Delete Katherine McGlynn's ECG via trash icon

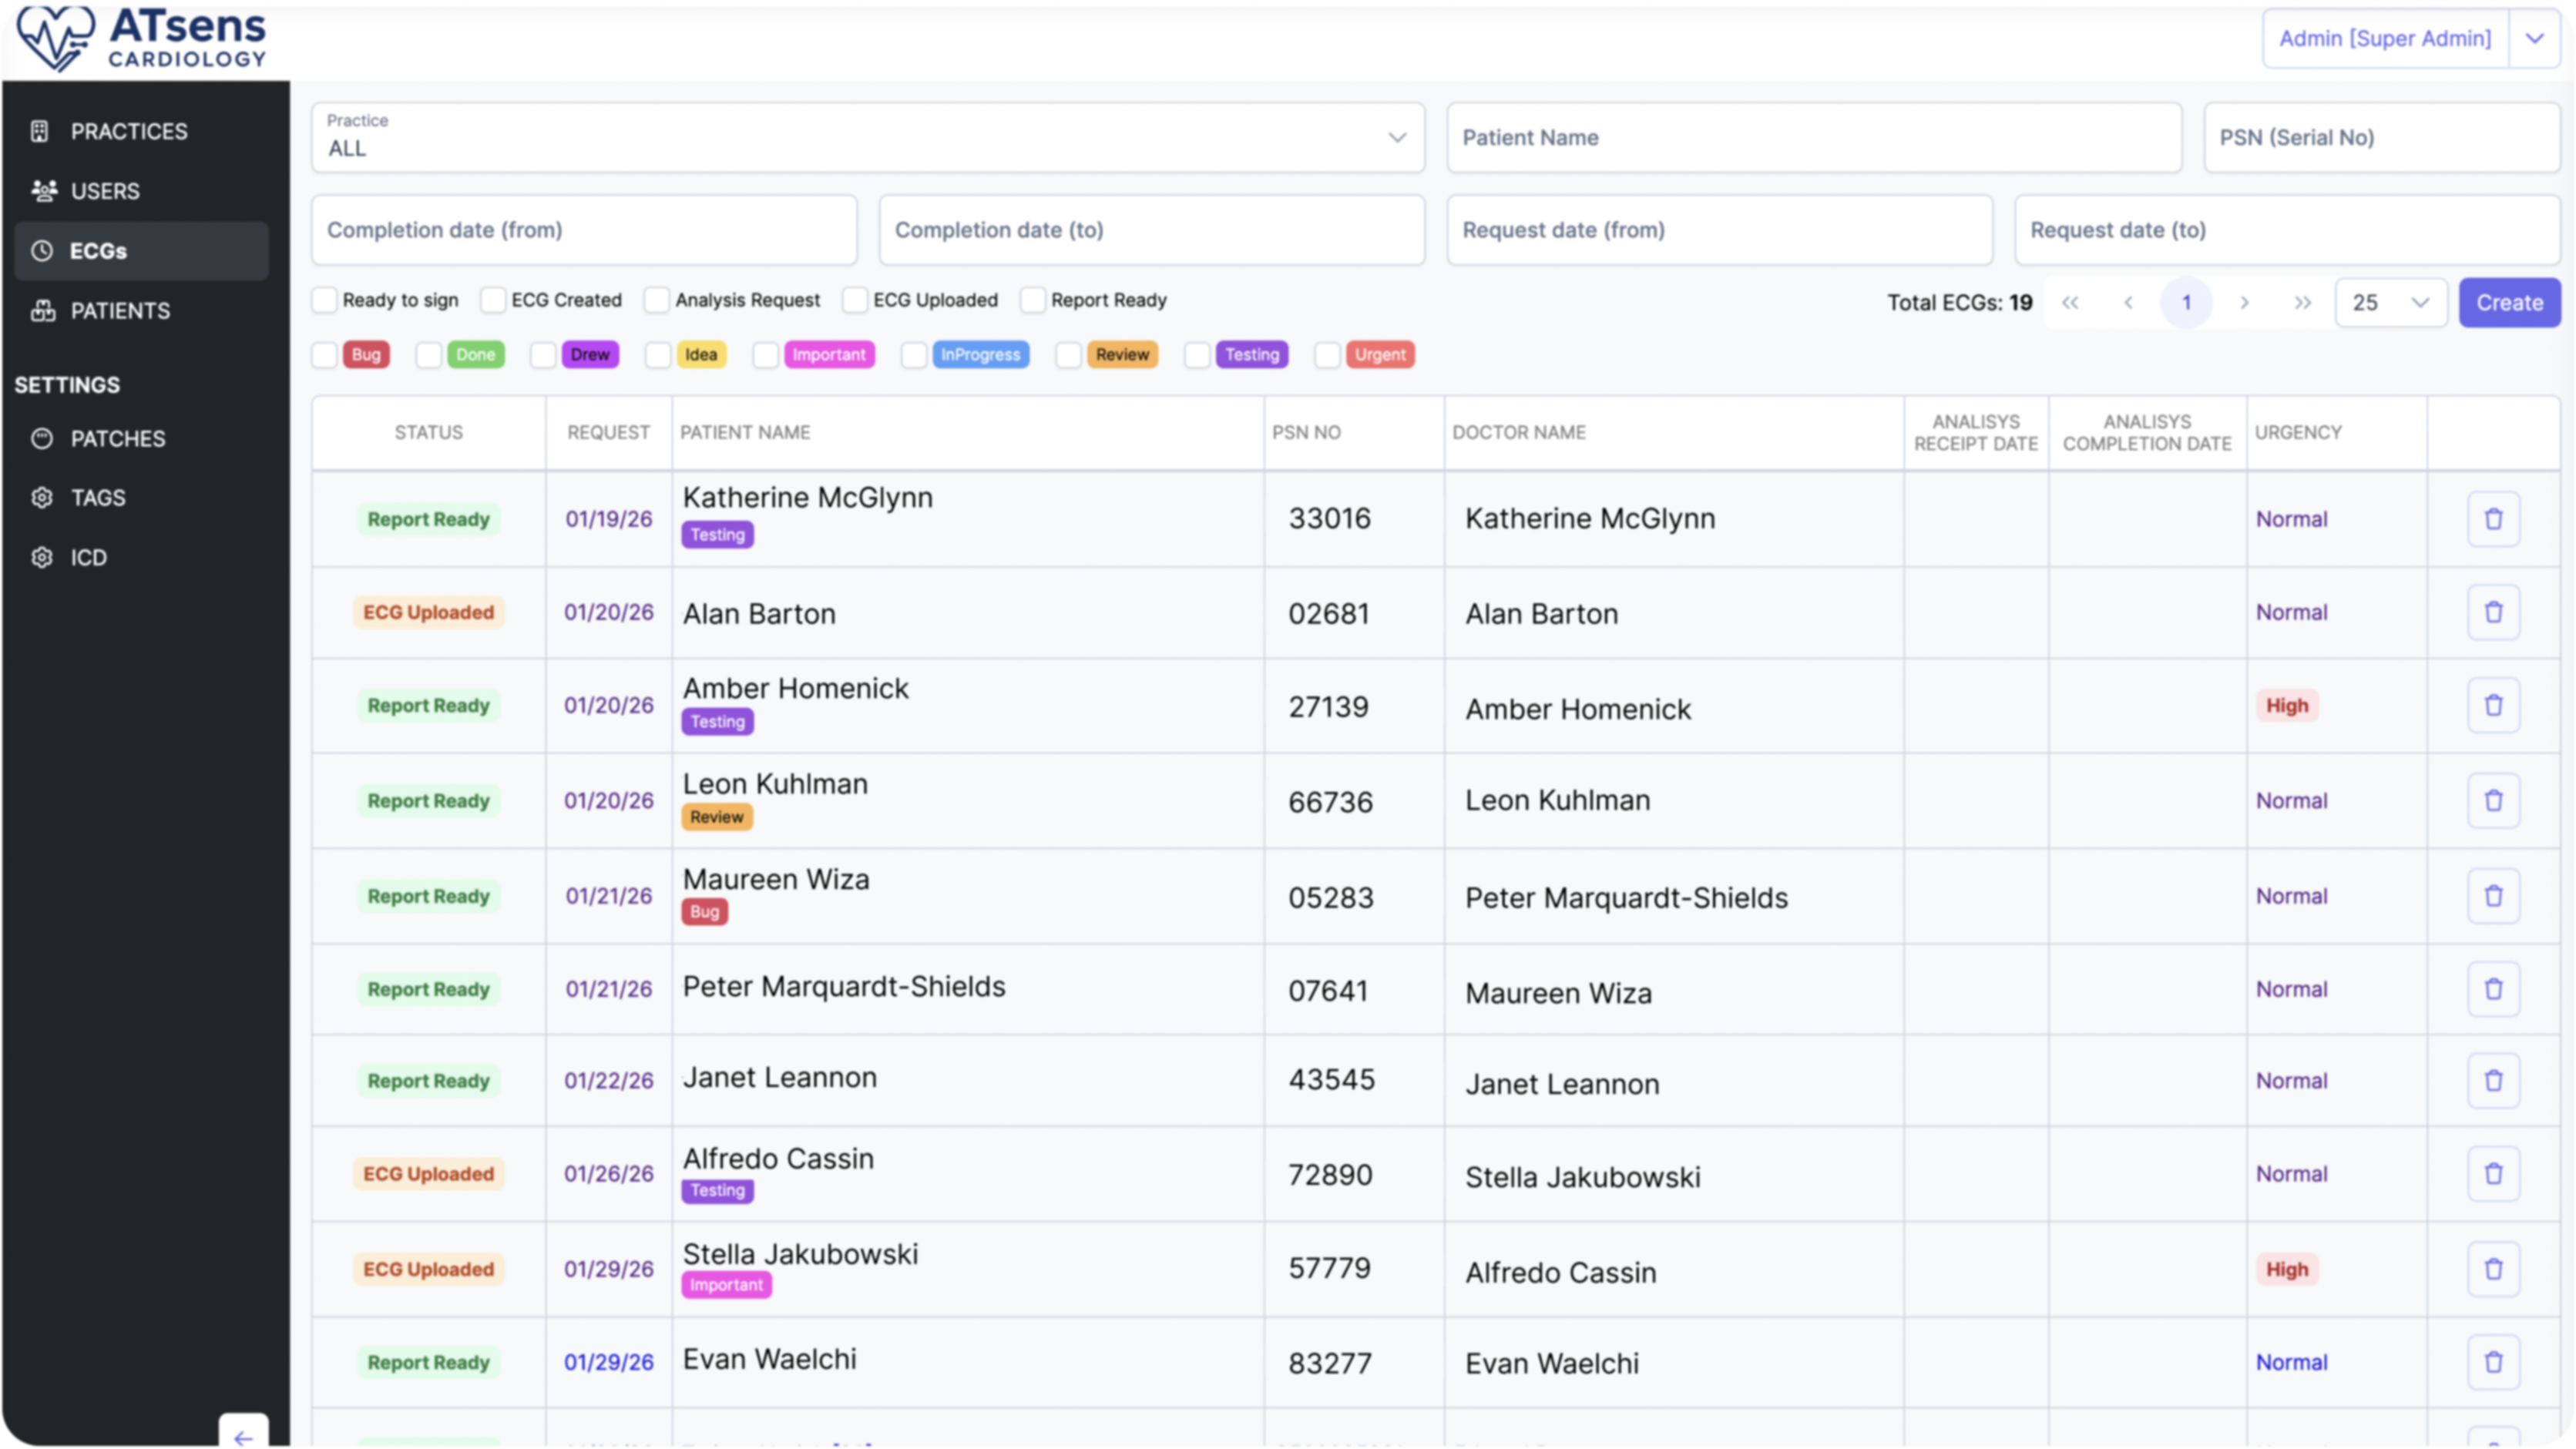(x=2493, y=519)
